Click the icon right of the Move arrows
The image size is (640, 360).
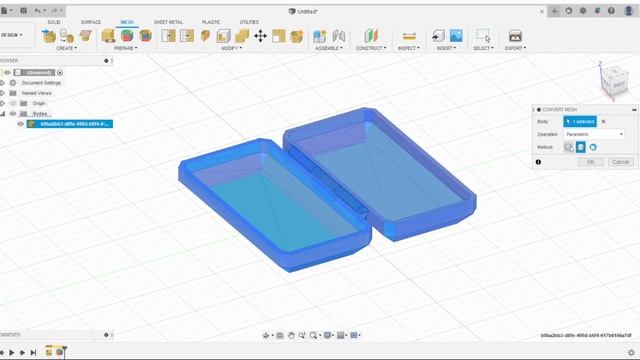tap(278, 36)
